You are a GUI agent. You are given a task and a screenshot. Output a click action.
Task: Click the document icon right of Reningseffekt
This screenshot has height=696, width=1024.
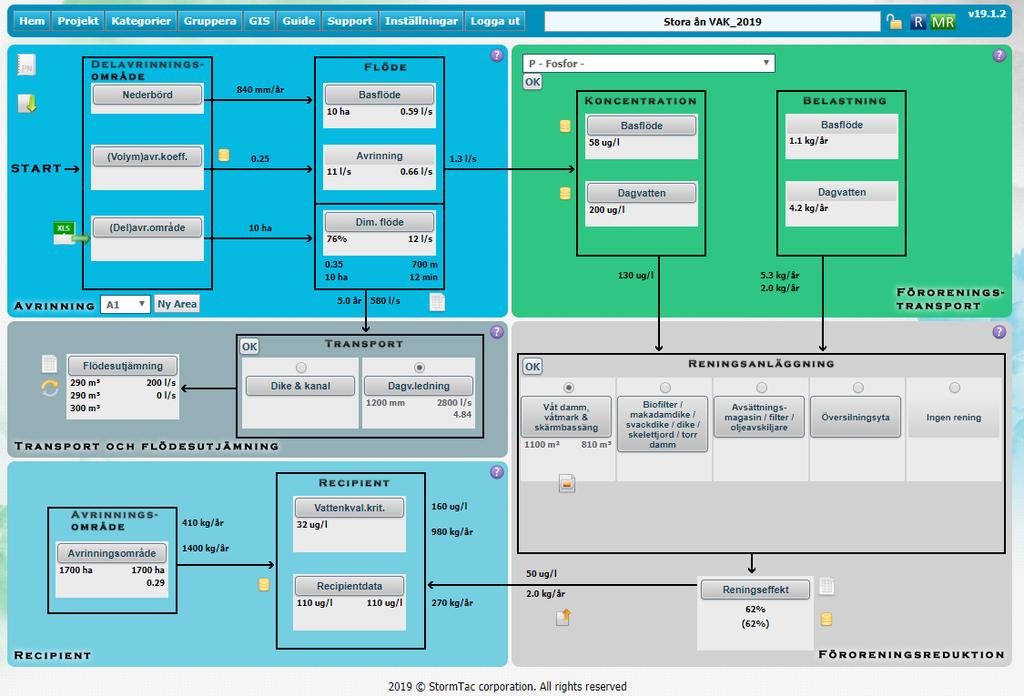point(827,586)
